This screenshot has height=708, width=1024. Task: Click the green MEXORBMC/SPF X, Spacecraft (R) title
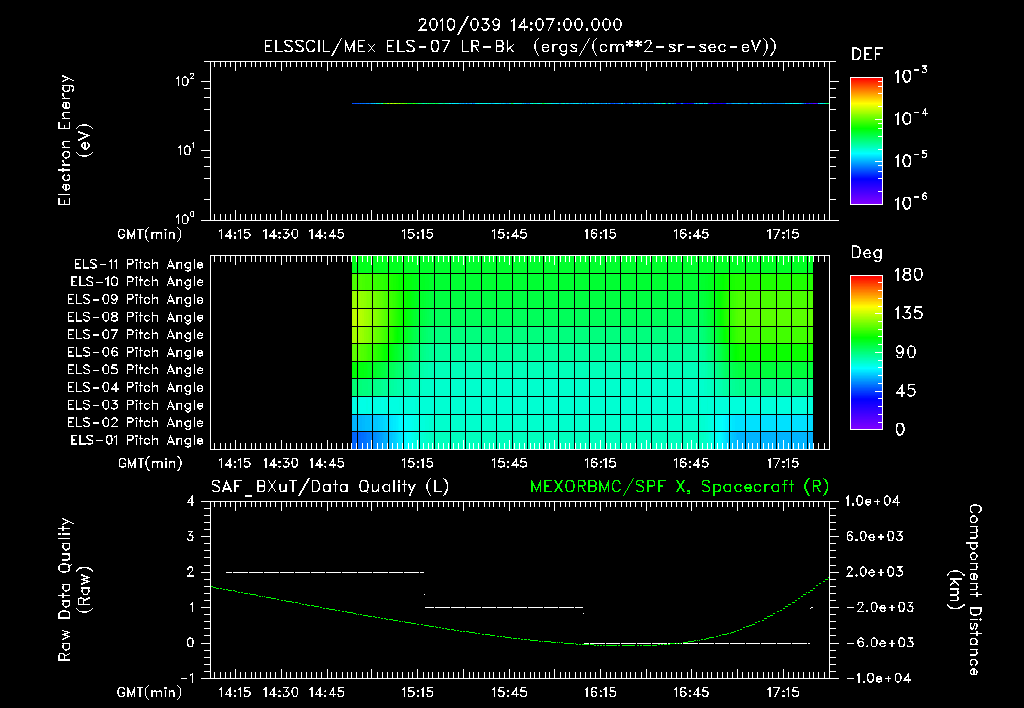(679, 487)
